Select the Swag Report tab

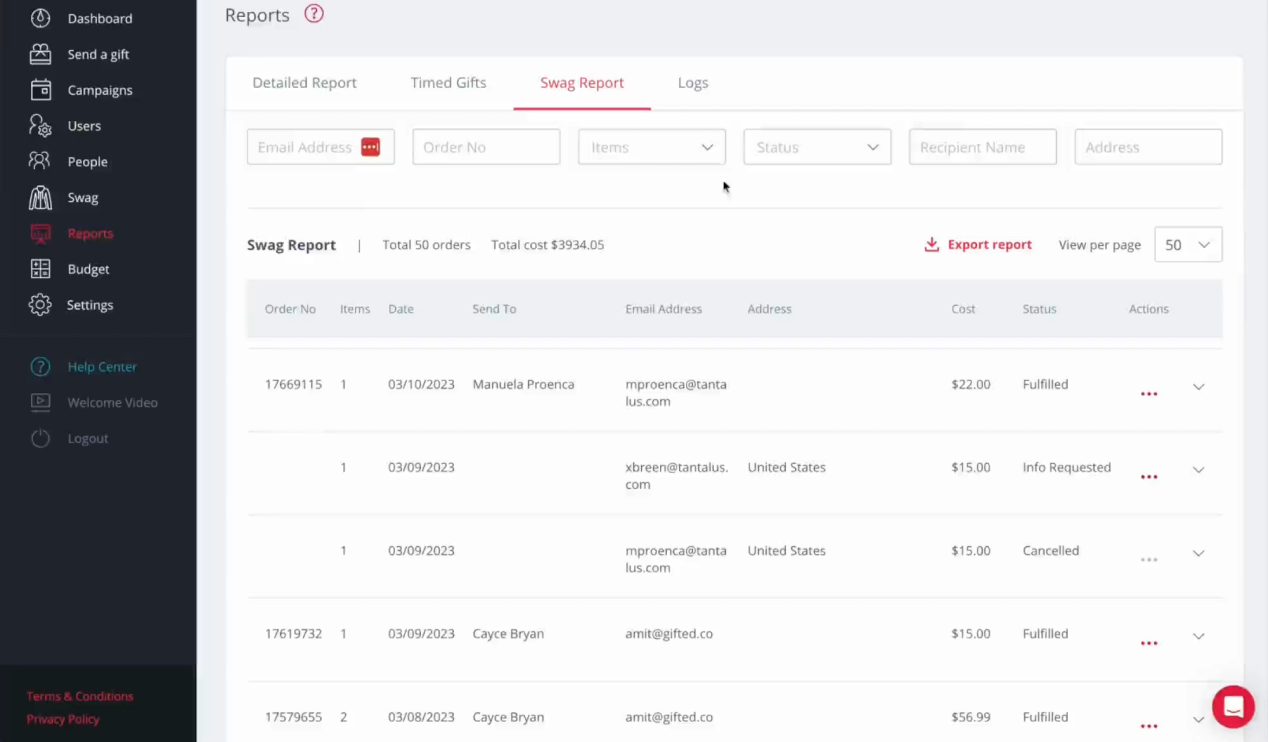pyautogui.click(x=582, y=83)
